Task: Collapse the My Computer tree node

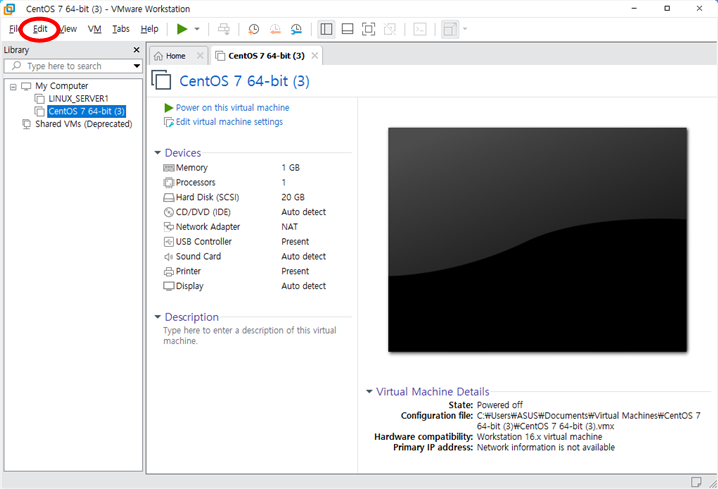Action: tap(13, 86)
